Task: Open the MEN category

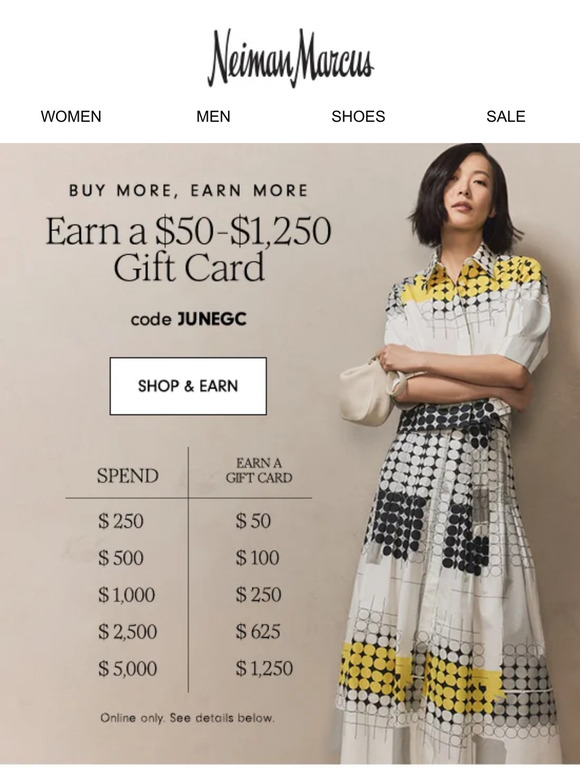Action: [213, 116]
